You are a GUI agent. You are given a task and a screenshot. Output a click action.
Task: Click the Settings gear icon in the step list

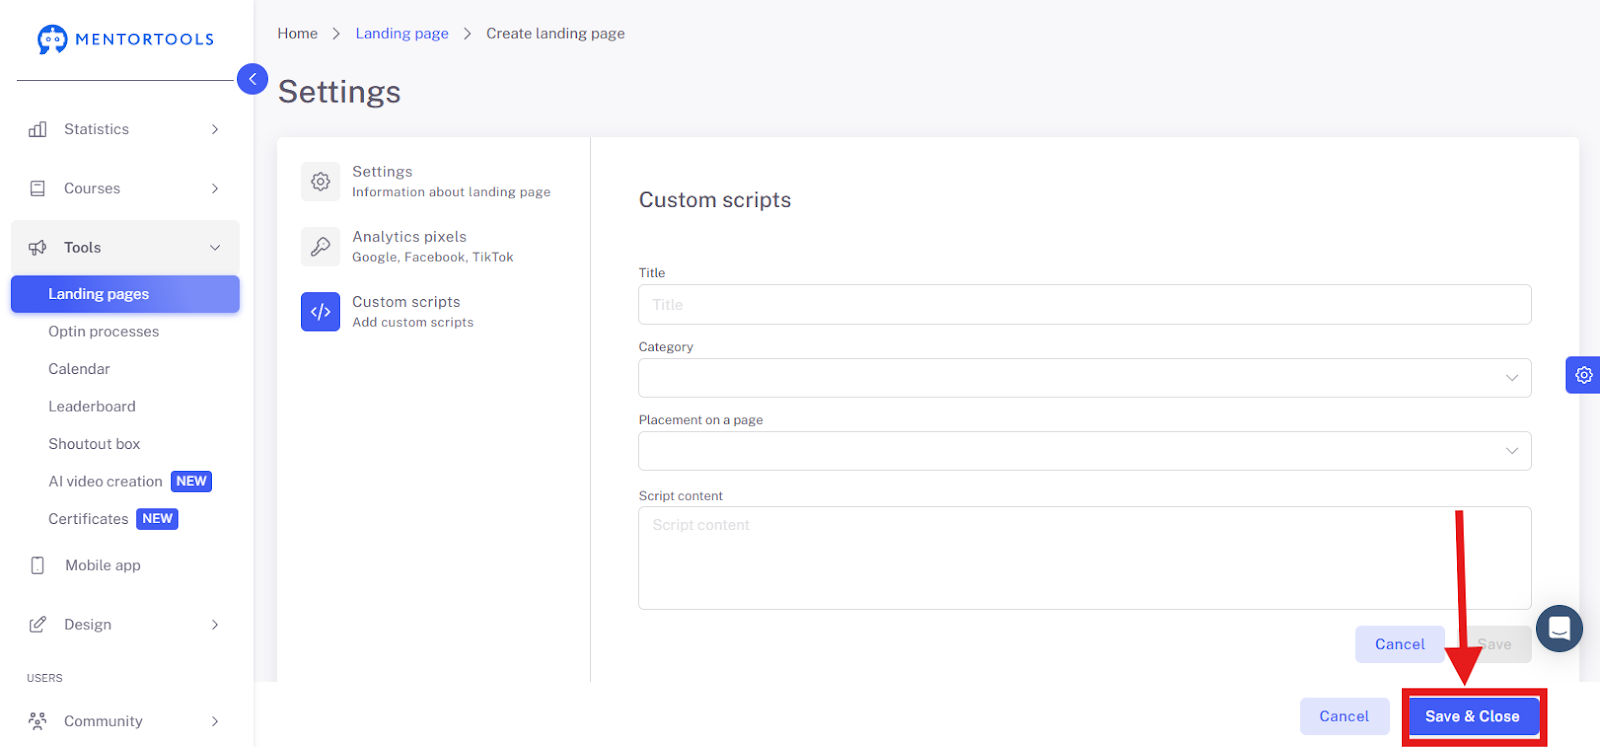coord(320,181)
